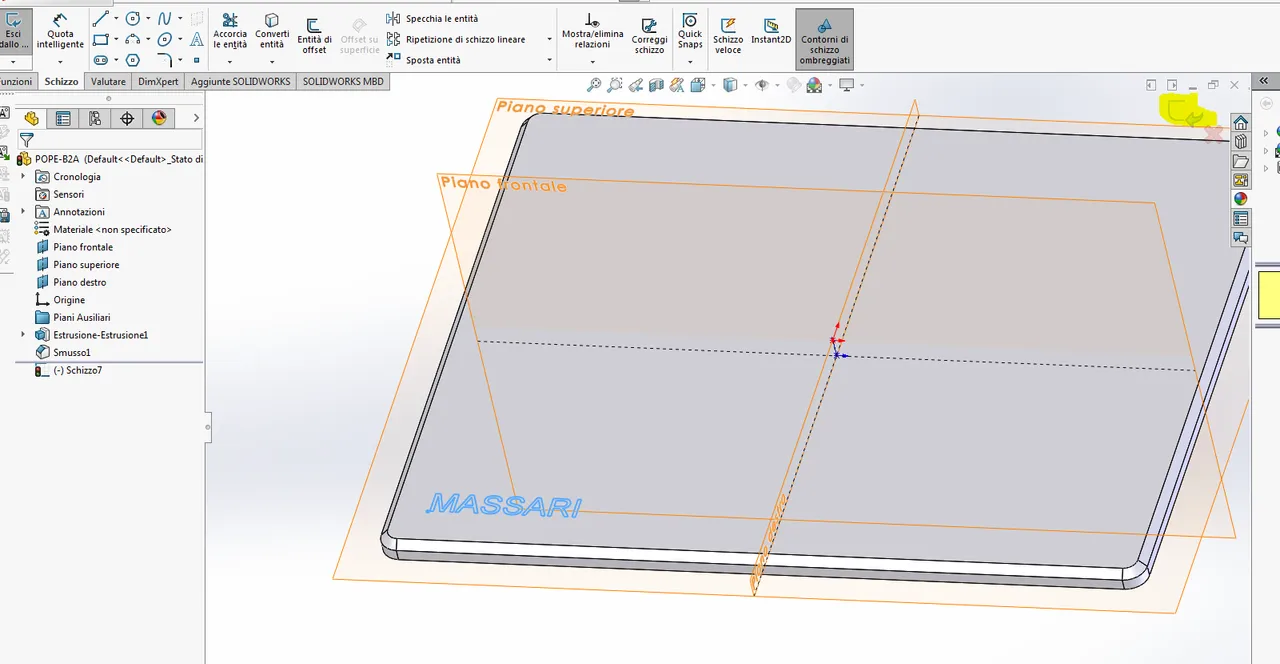
Task: Select Piano frontale in the tree
Action: tap(74, 247)
